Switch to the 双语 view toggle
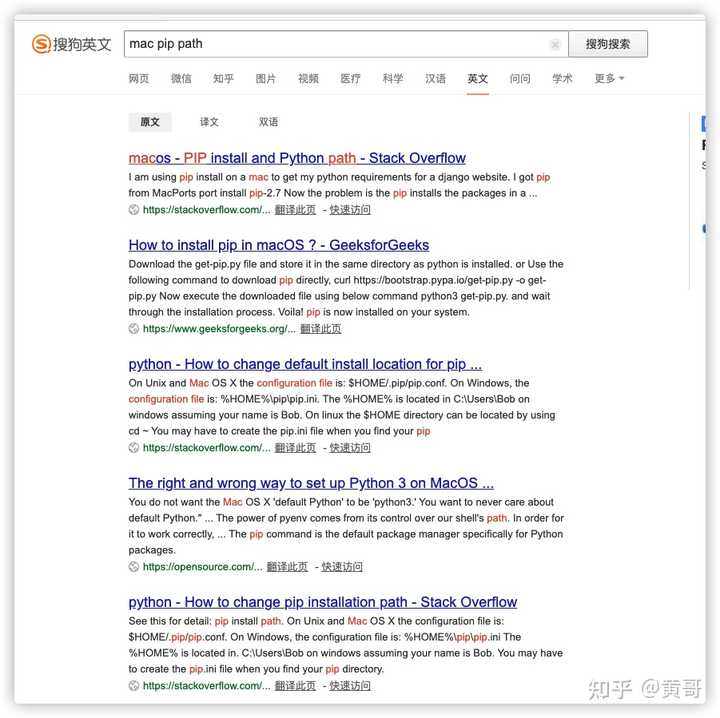 click(x=269, y=122)
